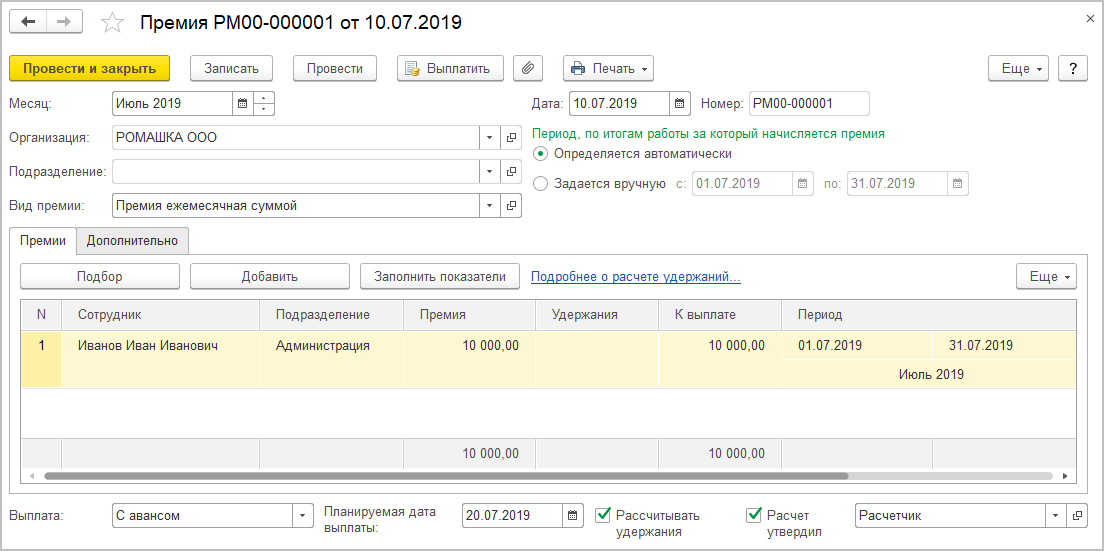Open the help question mark button
Viewport: 1104px width, 551px height.
(x=1072, y=68)
